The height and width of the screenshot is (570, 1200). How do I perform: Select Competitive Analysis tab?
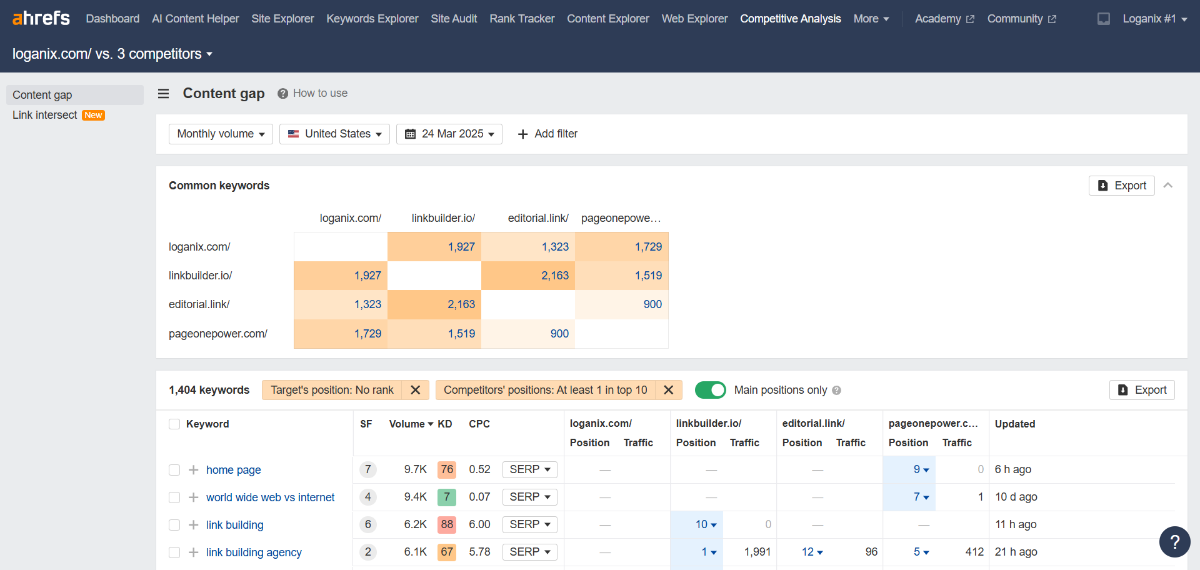(791, 19)
